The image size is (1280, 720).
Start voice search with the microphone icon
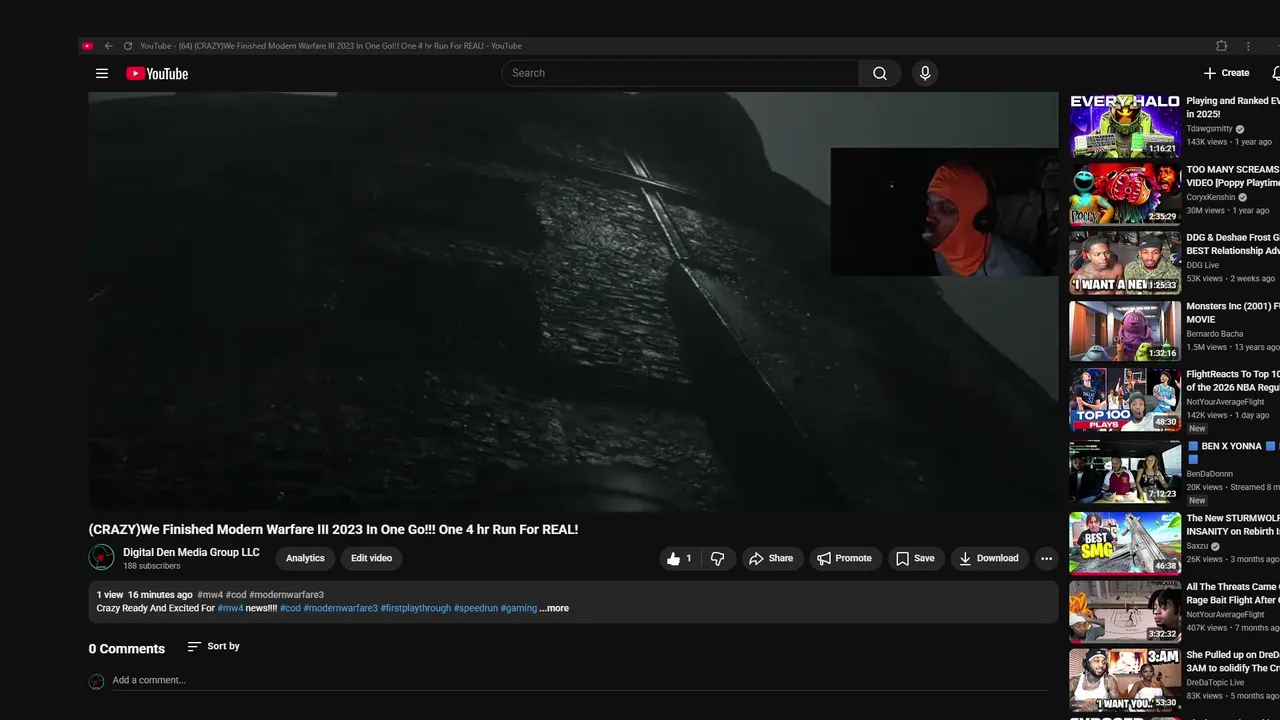[925, 73]
